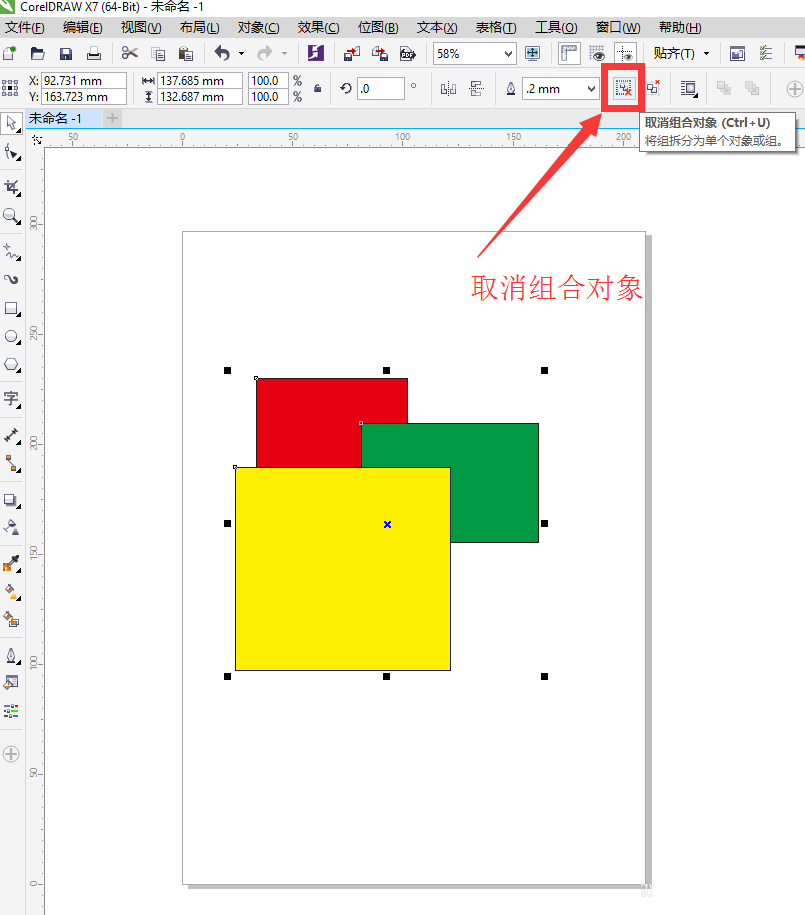
Task: Select the yellow rectangle on canvas
Action: pyautogui.click(x=343, y=569)
